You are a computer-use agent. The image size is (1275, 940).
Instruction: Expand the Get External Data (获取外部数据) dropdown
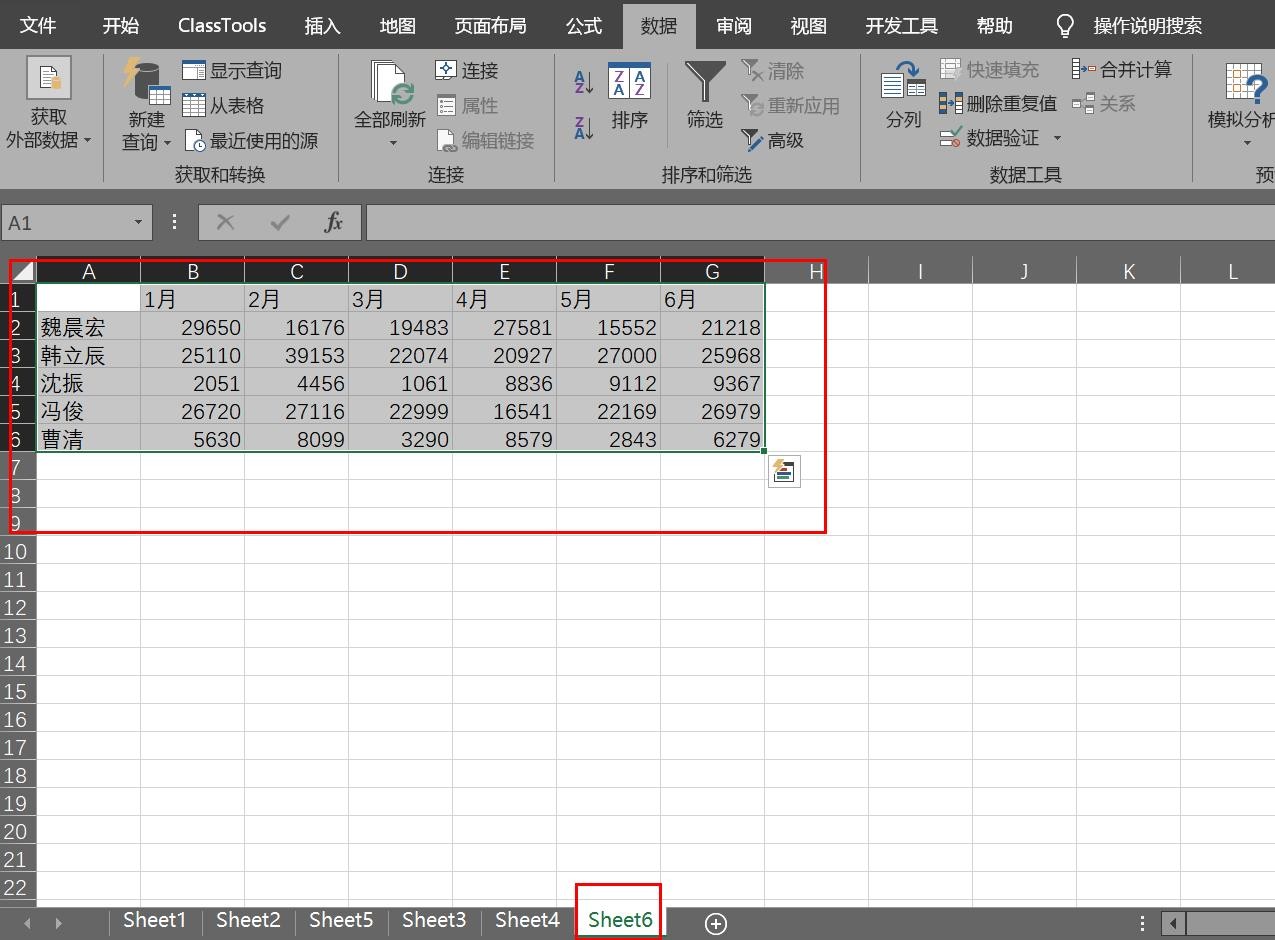tap(48, 130)
